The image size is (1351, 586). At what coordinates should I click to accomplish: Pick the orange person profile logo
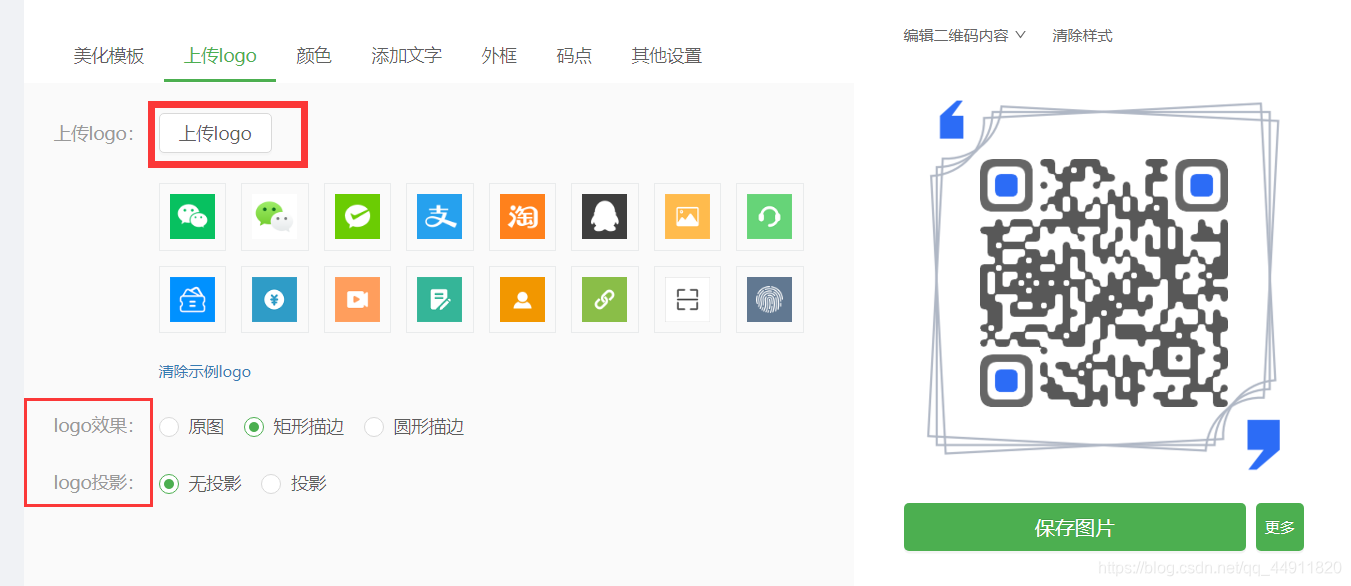pyautogui.click(x=522, y=299)
